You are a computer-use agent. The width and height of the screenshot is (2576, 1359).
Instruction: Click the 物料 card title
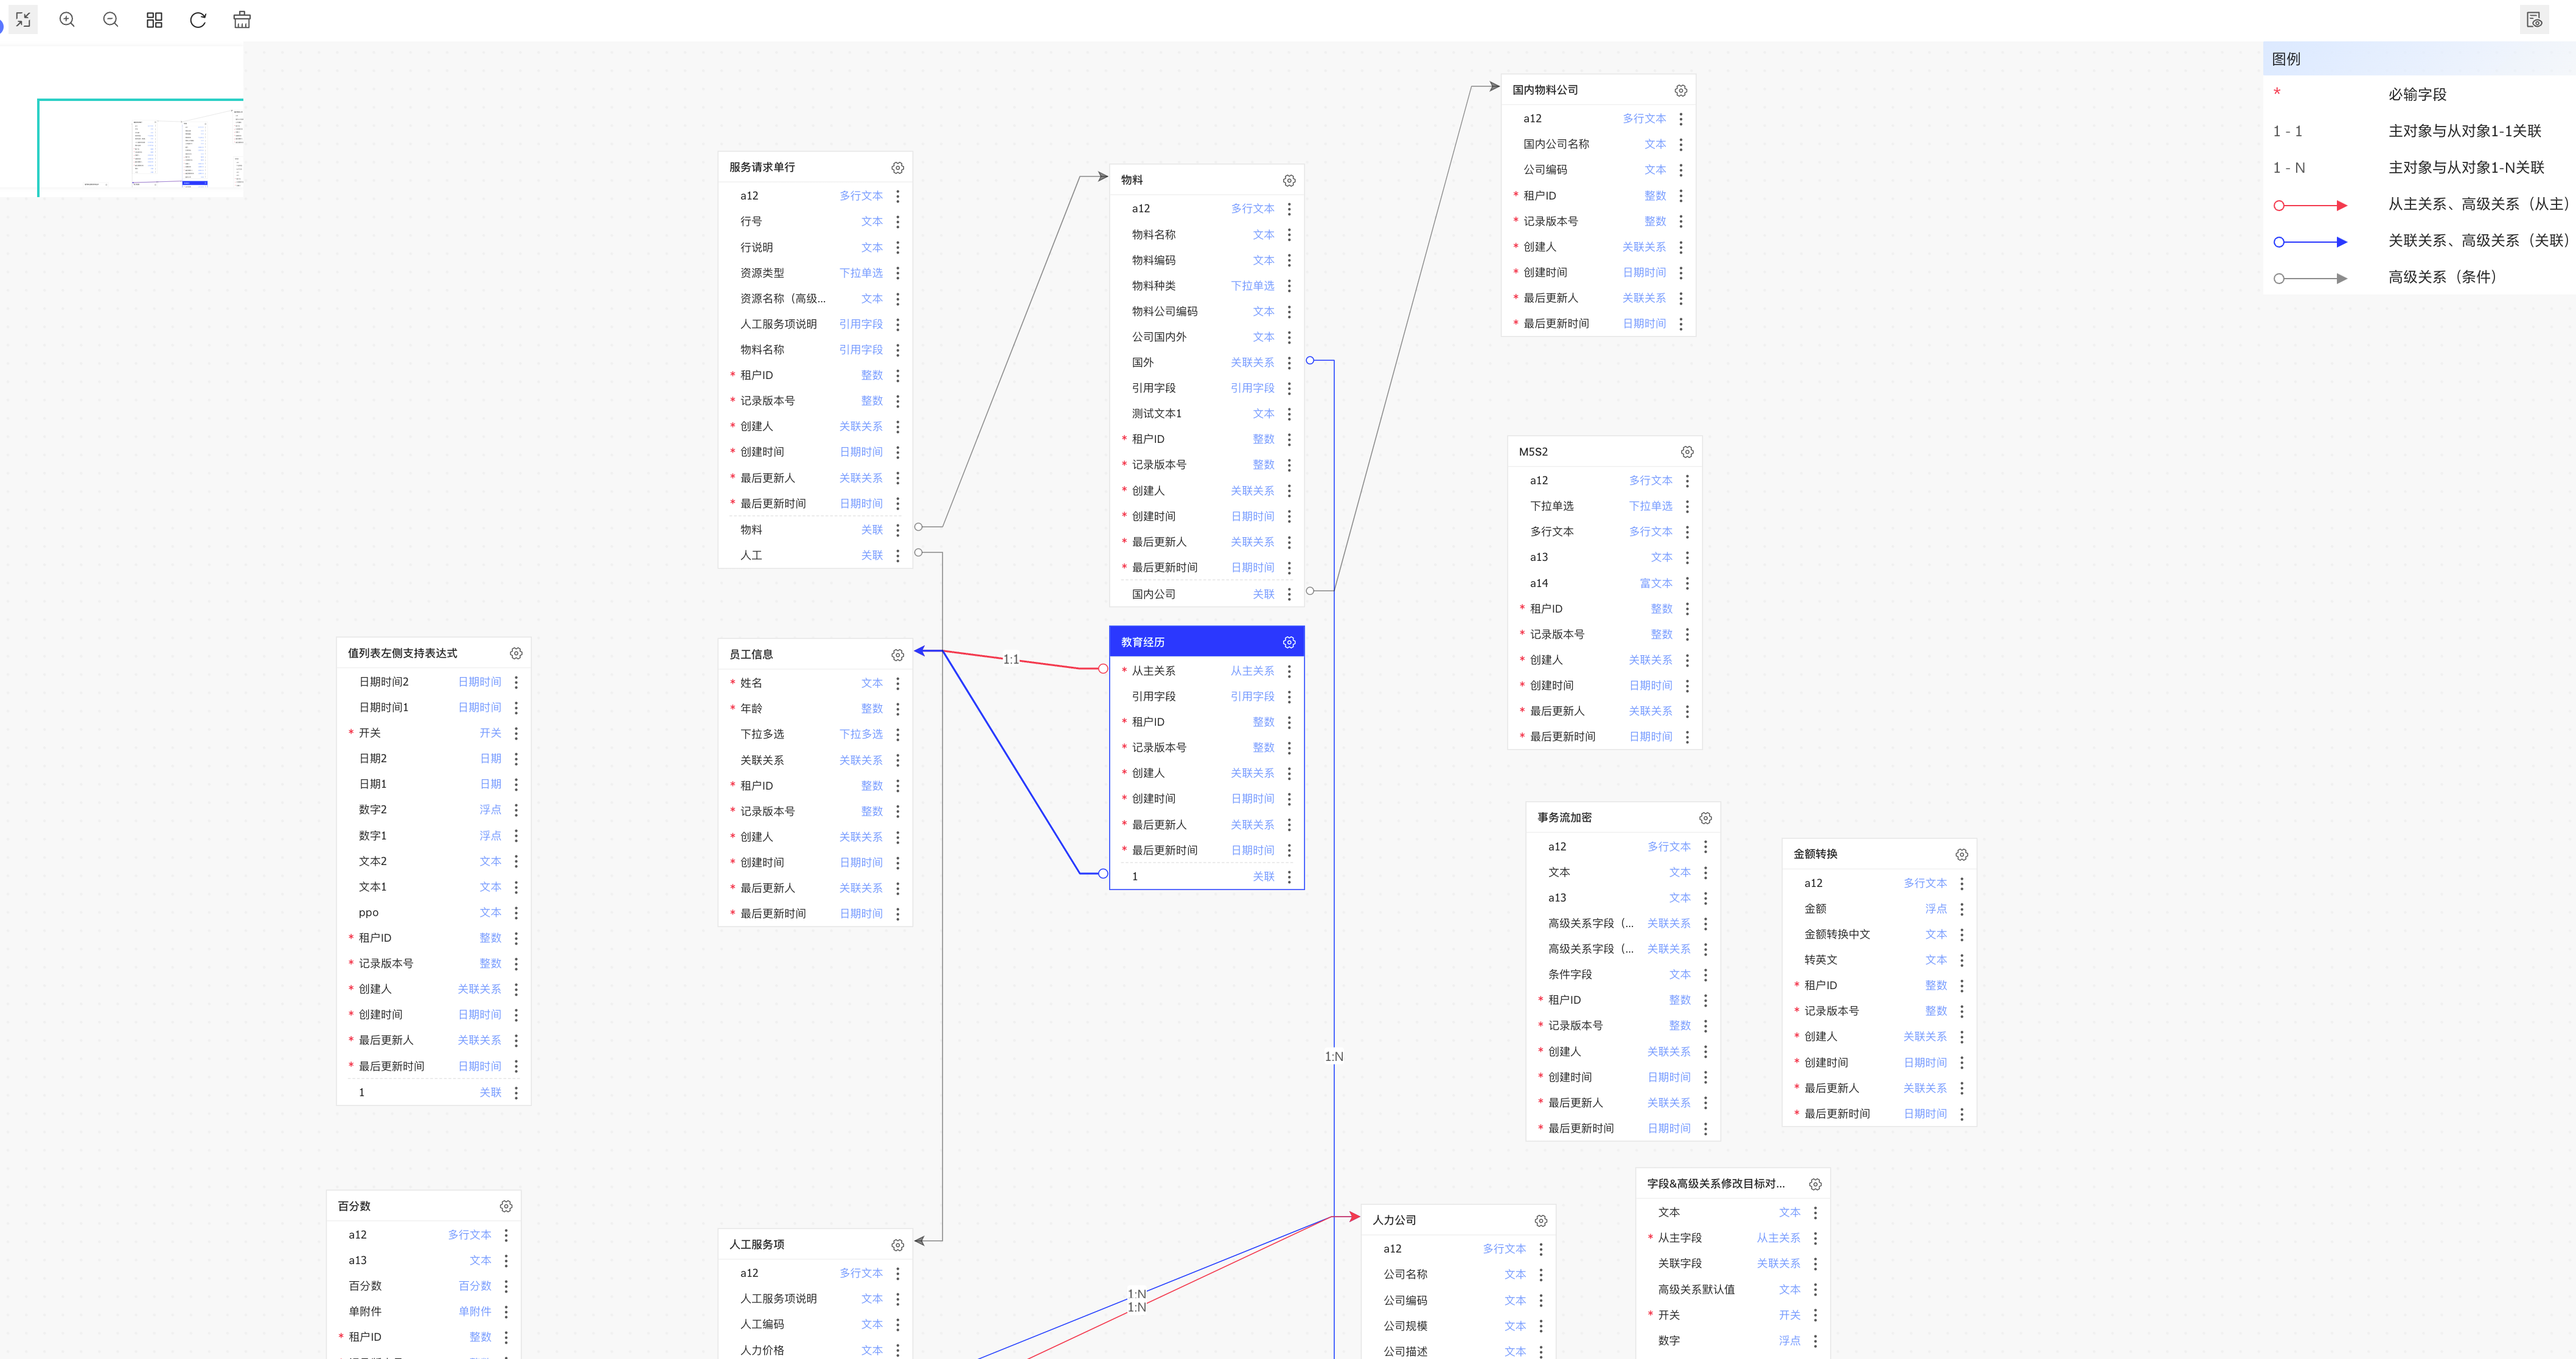(x=1131, y=180)
